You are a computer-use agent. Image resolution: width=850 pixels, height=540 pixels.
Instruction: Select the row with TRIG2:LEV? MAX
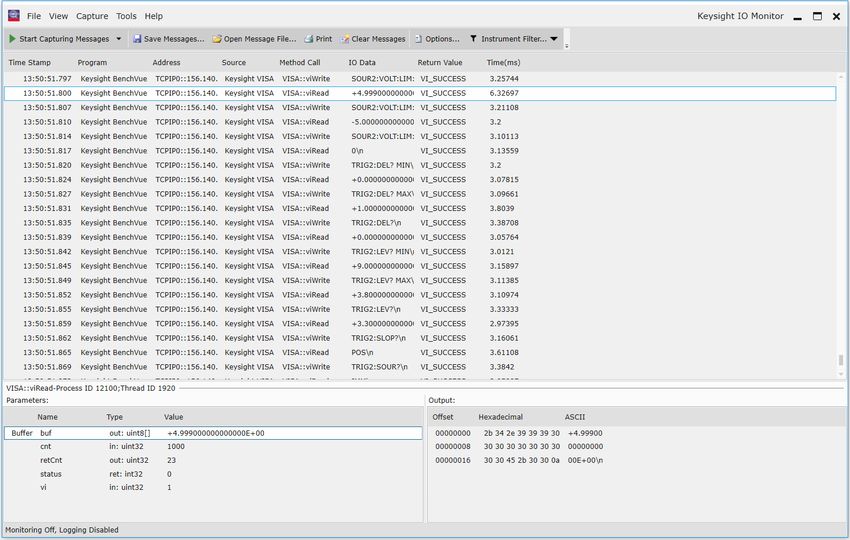click(420, 280)
